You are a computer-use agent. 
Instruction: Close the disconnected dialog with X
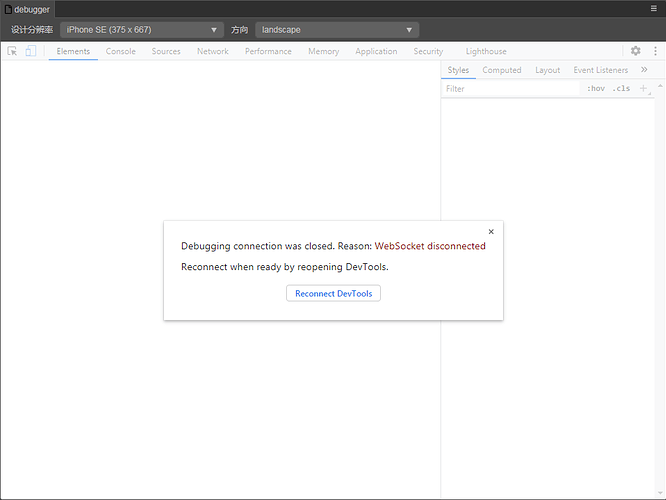coord(491,232)
